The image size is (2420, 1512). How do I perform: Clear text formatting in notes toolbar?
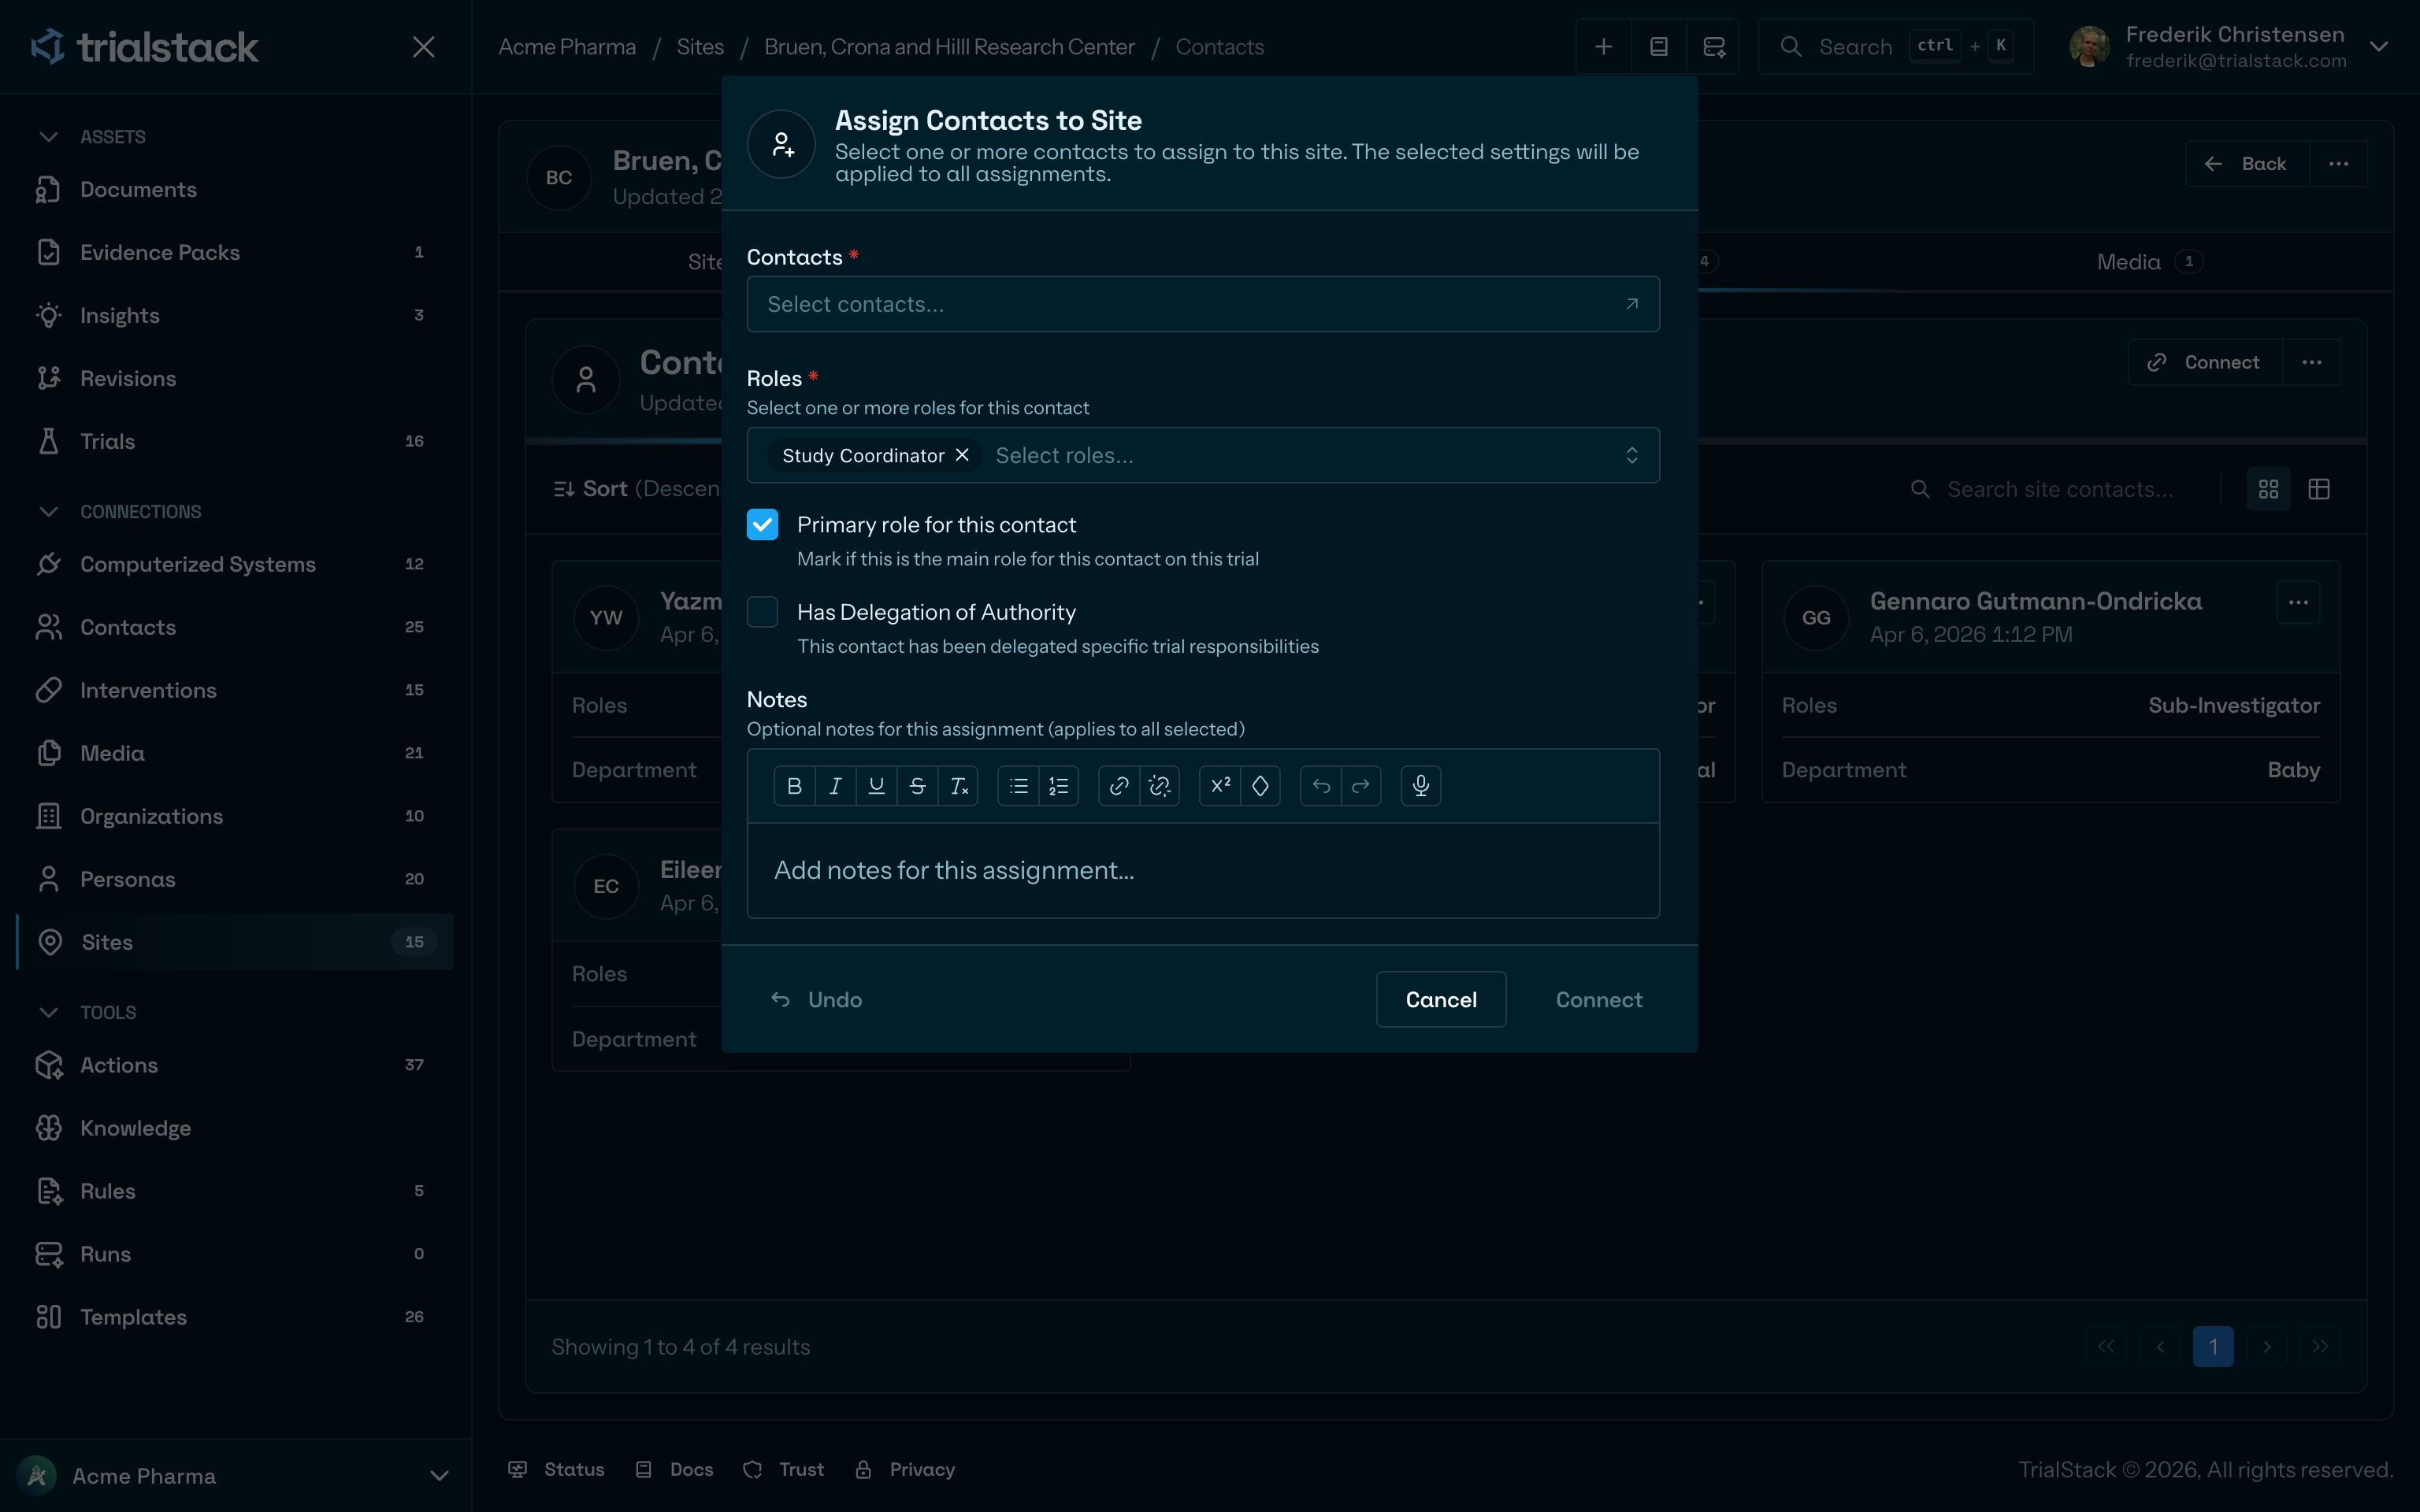(958, 786)
